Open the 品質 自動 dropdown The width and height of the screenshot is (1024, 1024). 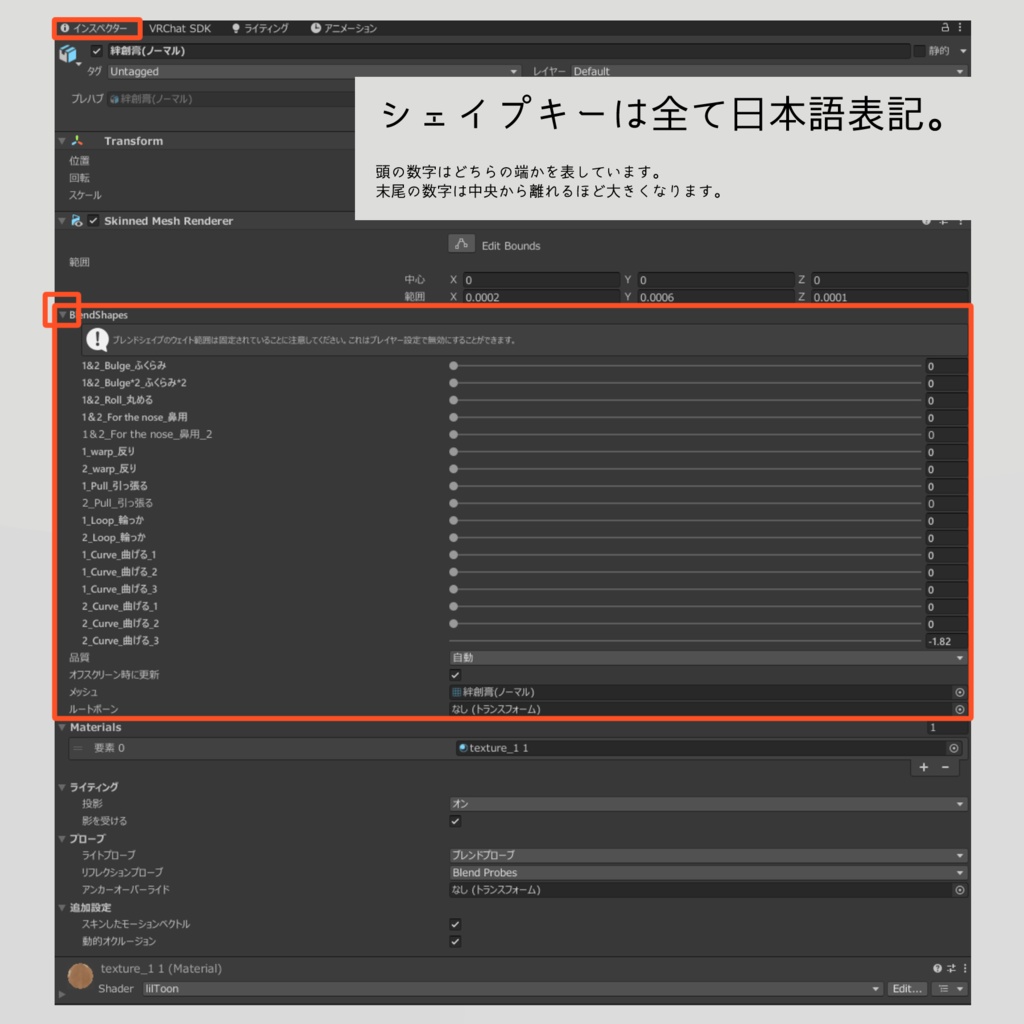[x=708, y=658]
